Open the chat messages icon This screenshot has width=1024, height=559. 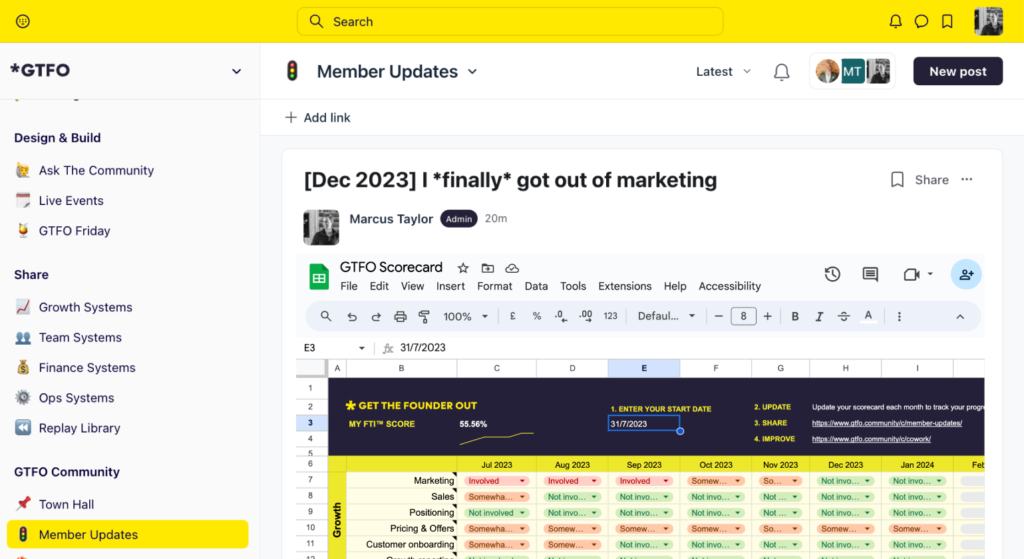tap(921, 21)
